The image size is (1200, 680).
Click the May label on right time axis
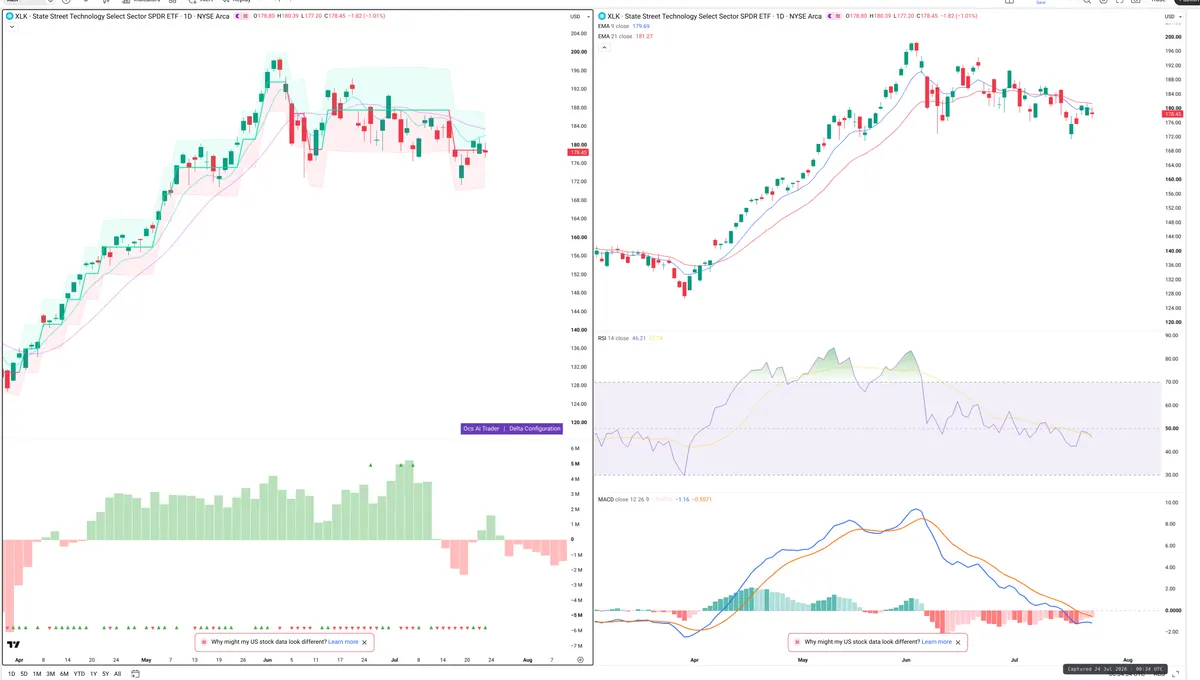(801, 660)
